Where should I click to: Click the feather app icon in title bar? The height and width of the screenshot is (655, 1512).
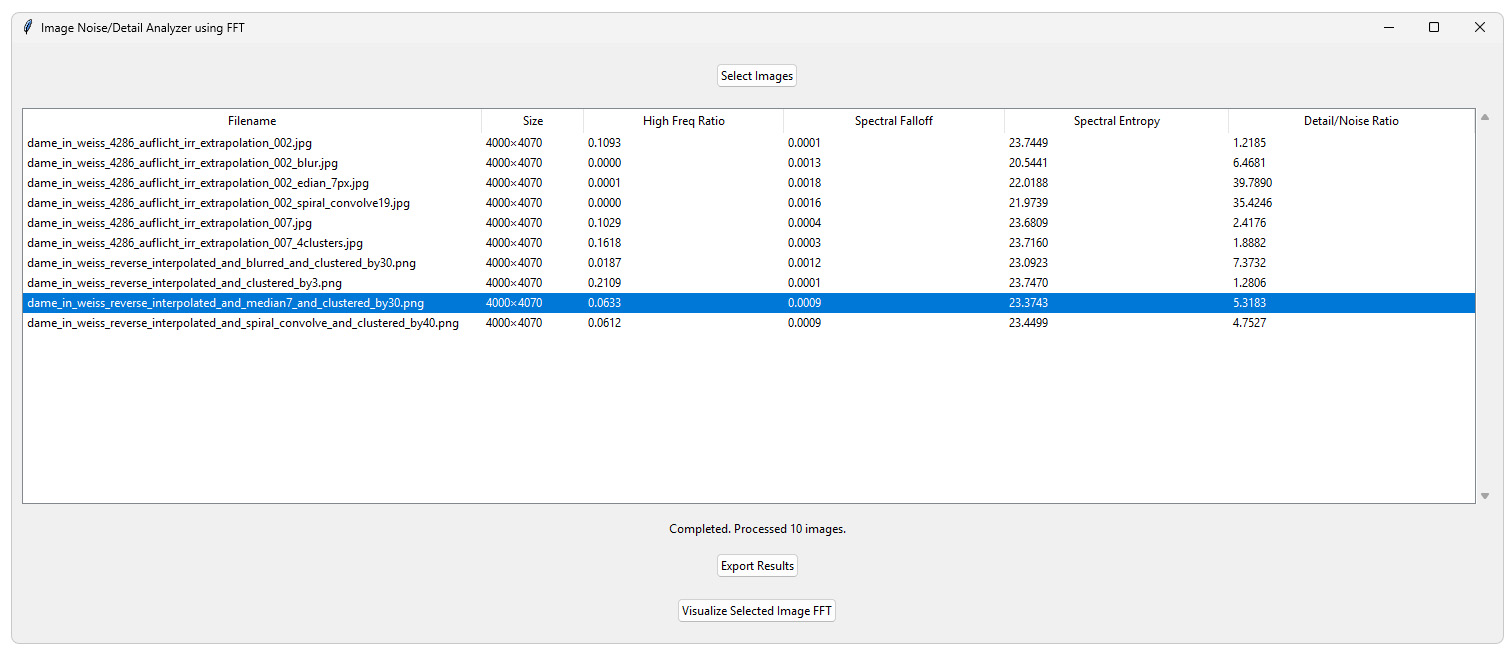pos(27,28)
